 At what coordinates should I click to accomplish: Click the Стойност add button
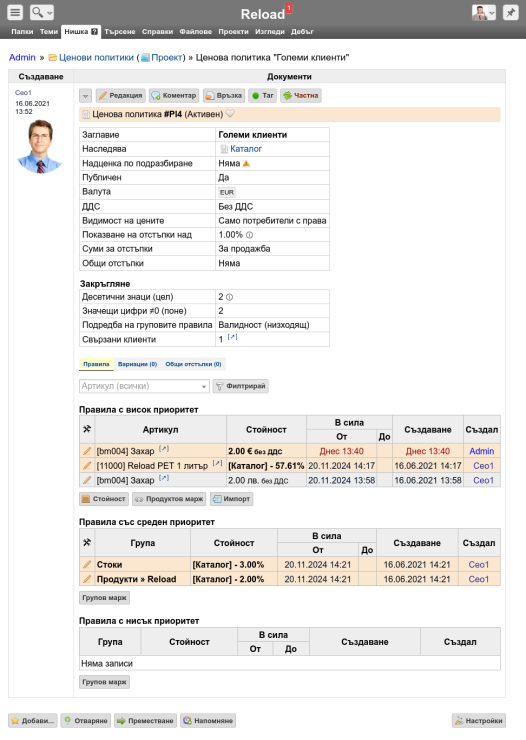click(x=104, y=499)
